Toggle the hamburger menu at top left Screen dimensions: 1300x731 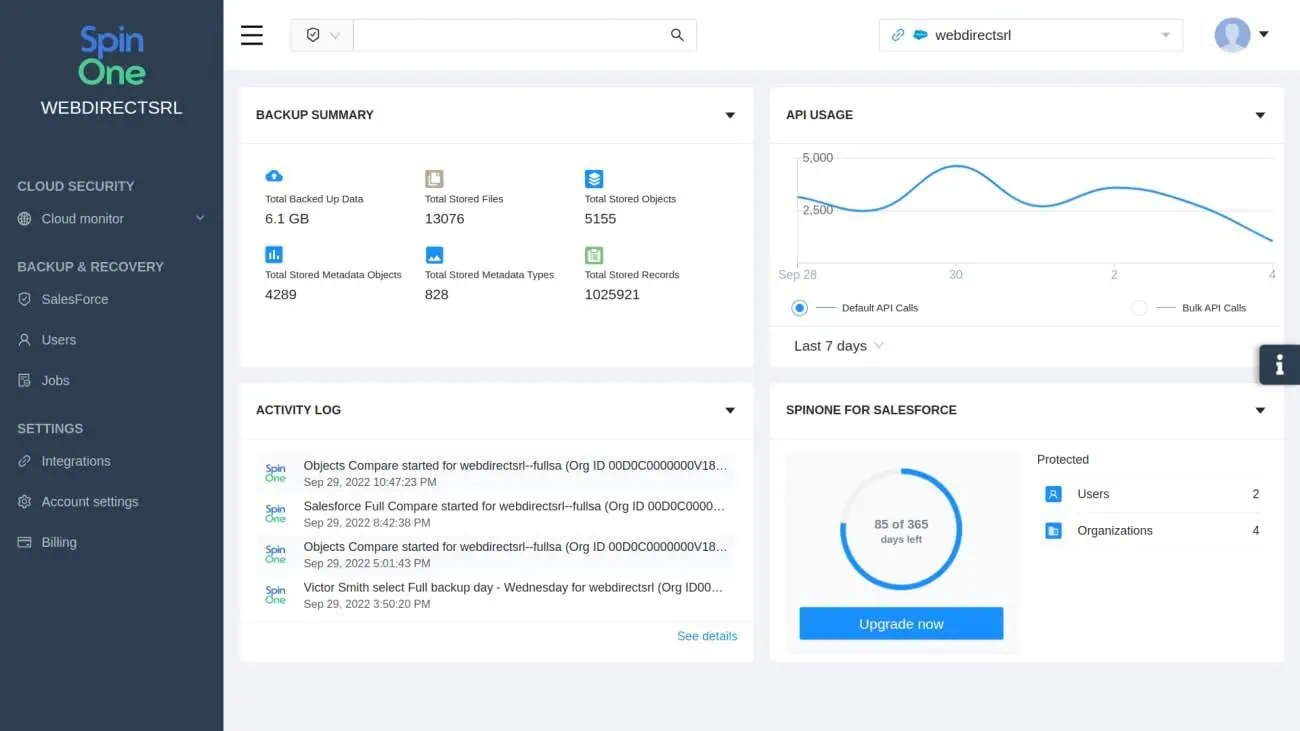click(x=251, y=34)
